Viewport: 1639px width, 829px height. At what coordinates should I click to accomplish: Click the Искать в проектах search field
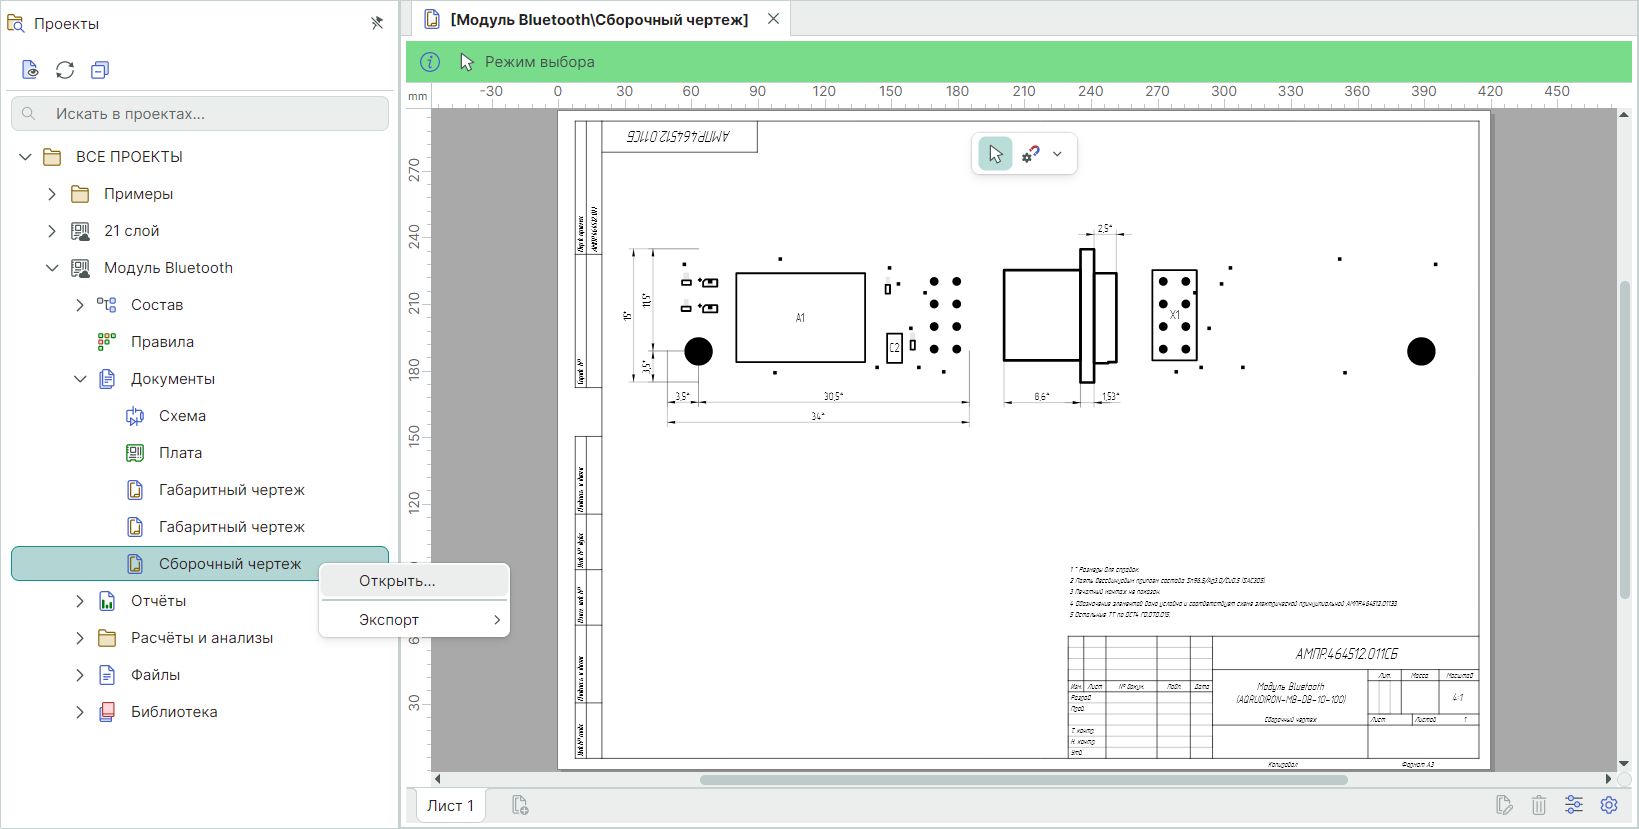(x=200, y=114)
